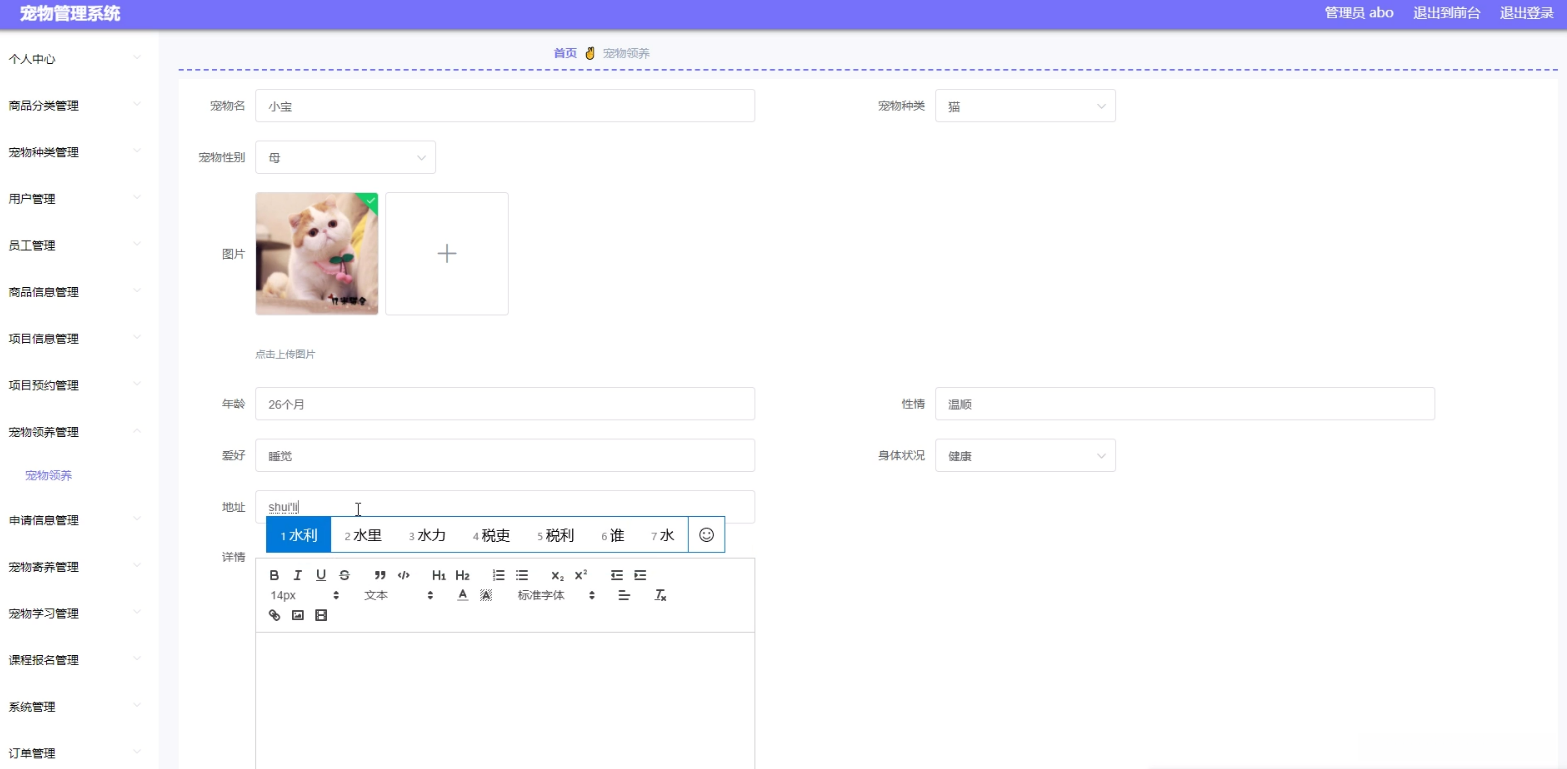Clear text formatting in the editor
The image size is (1567, 769).
click(661, 595)
